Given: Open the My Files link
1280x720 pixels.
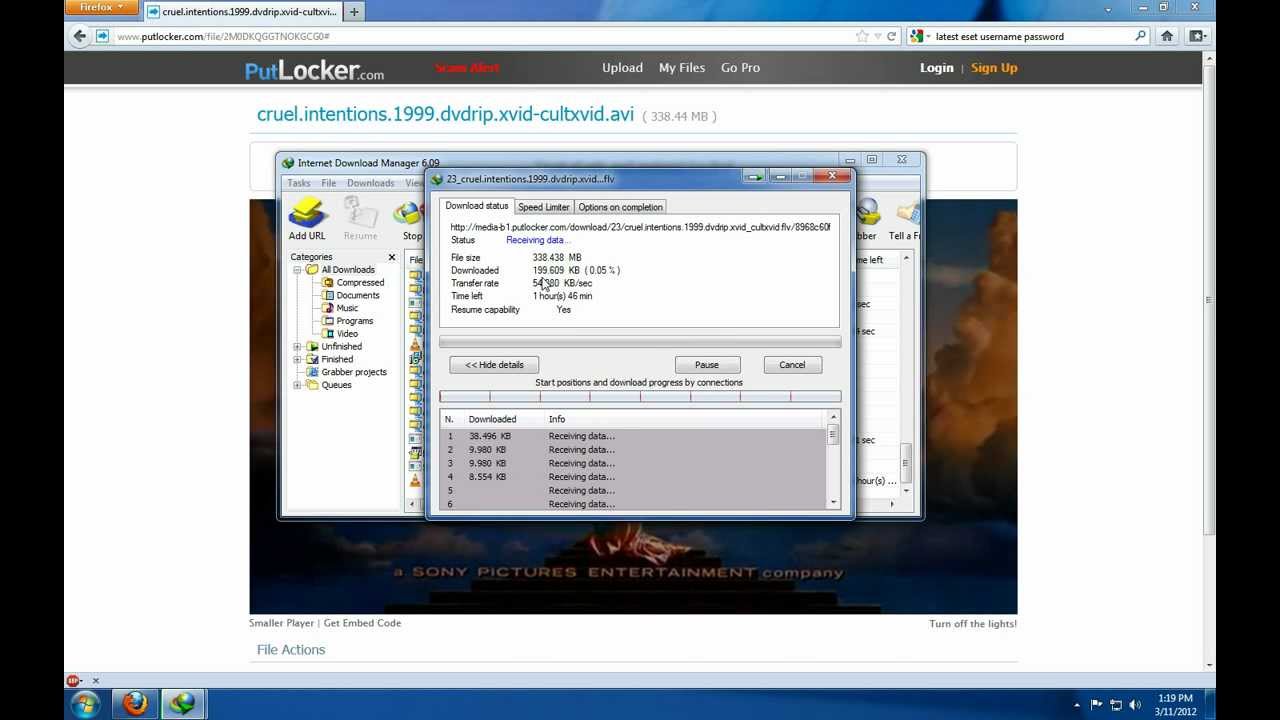Looking at the screenshot, I should tap(682, 68).
